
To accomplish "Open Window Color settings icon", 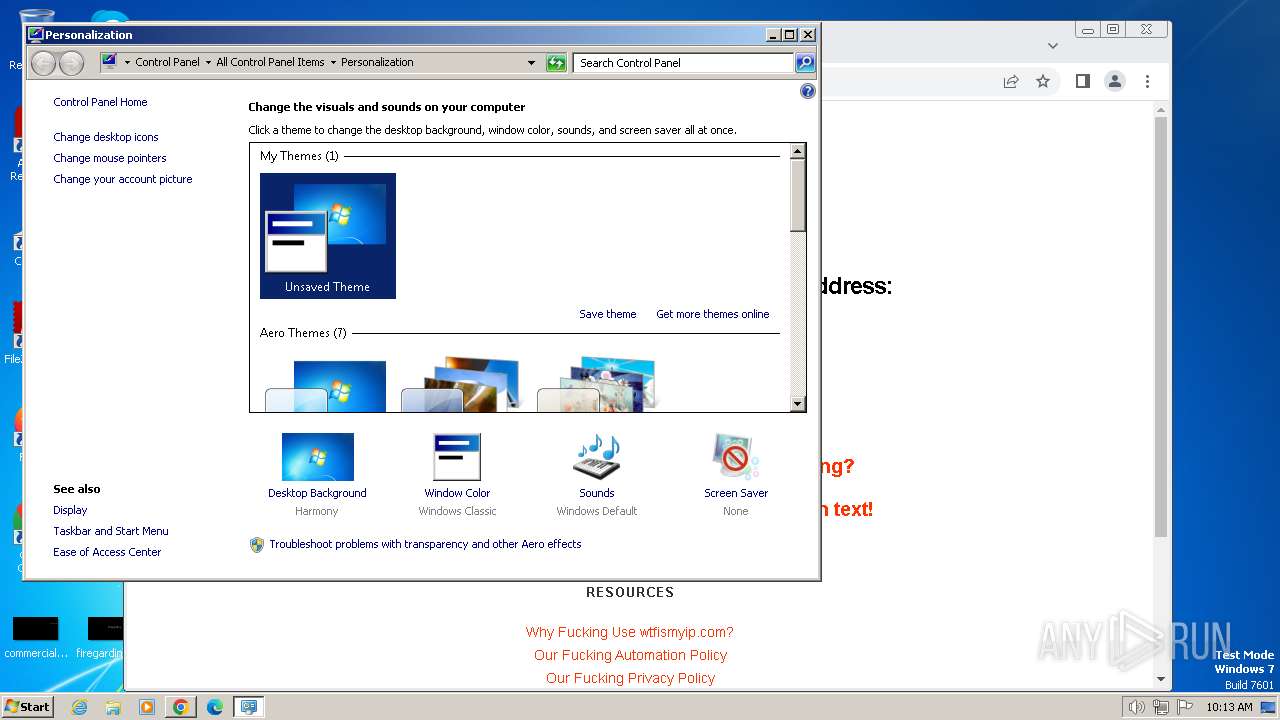I will pos(457,457).
